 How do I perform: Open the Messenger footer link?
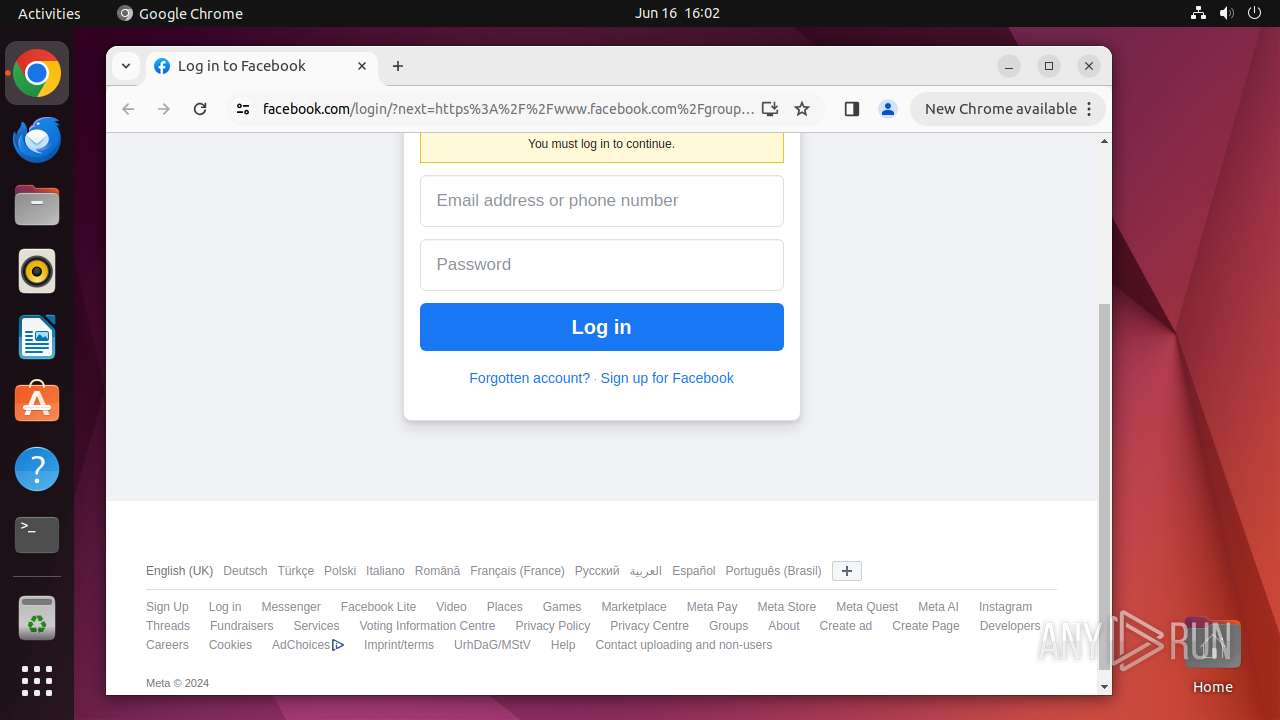click(291, 607)
